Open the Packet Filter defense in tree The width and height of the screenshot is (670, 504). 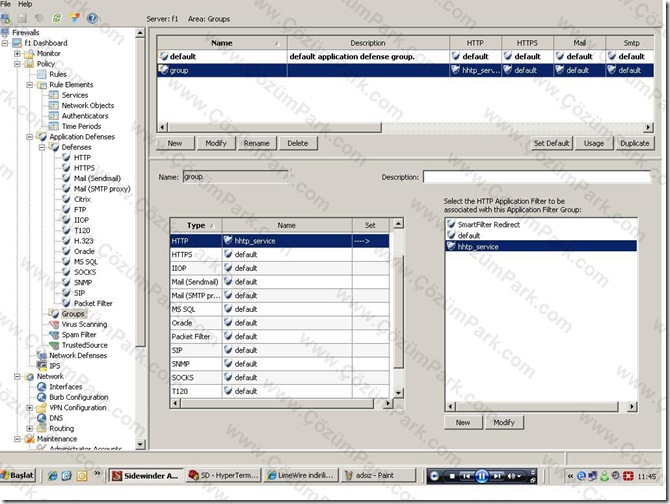[x=93, y=304]
